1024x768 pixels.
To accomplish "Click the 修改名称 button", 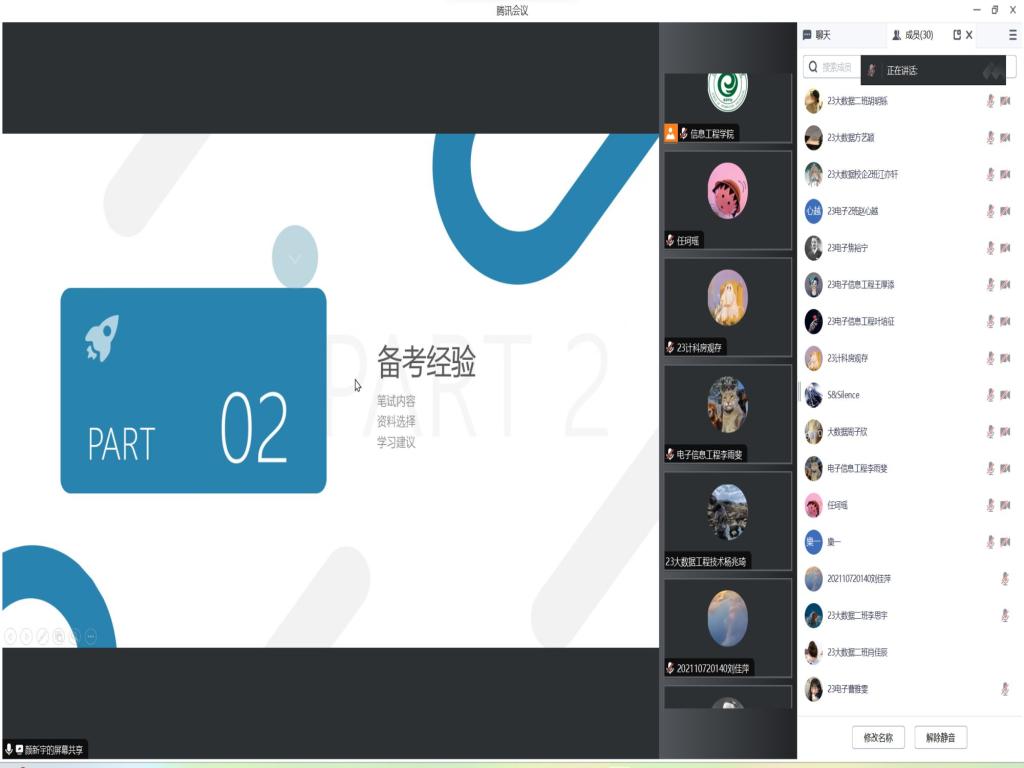I will pos(878,738).
